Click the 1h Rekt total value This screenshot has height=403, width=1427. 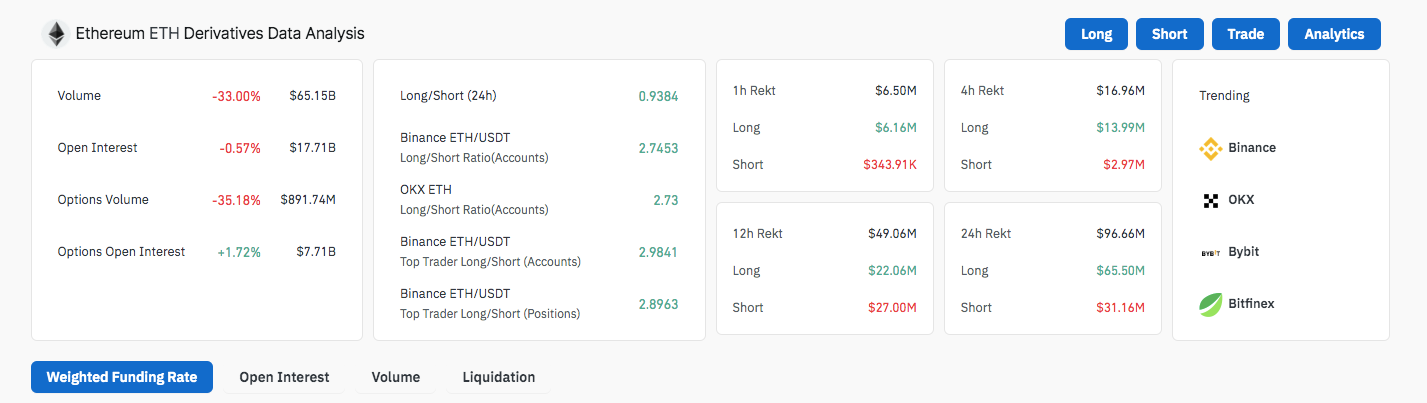click(x=895, y=91)
